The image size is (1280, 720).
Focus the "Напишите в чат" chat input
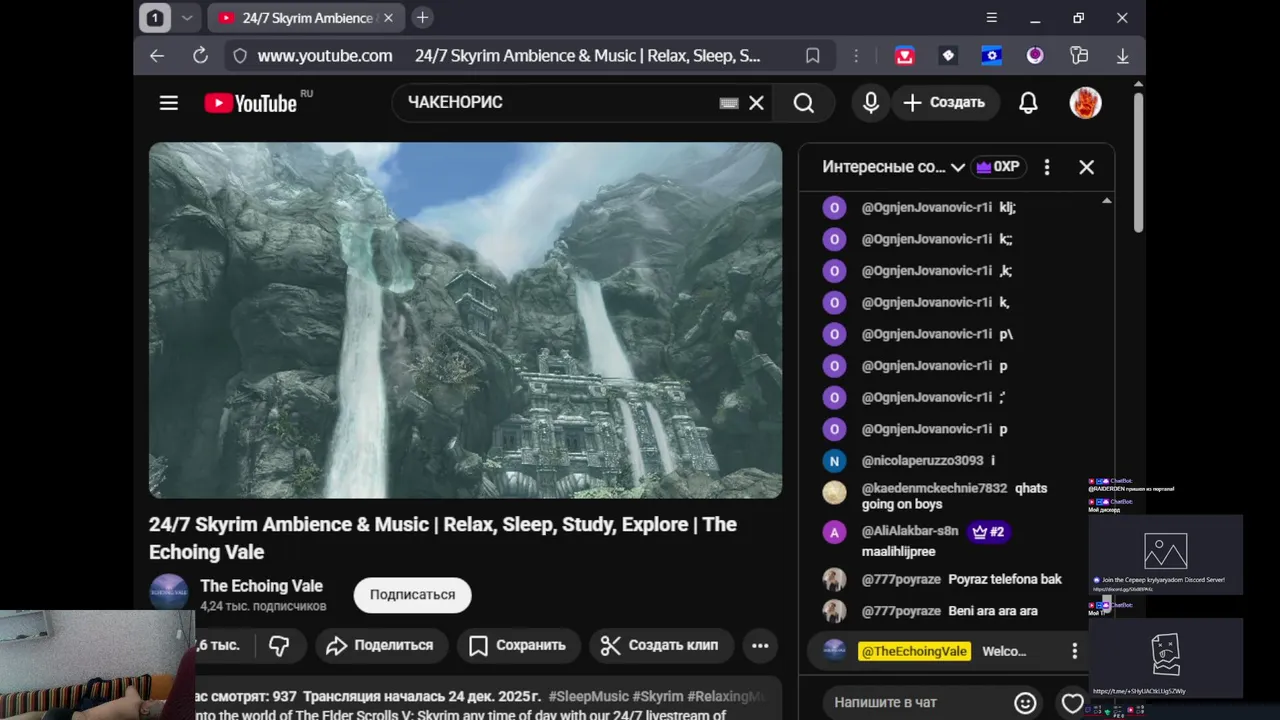coord(915,703)
